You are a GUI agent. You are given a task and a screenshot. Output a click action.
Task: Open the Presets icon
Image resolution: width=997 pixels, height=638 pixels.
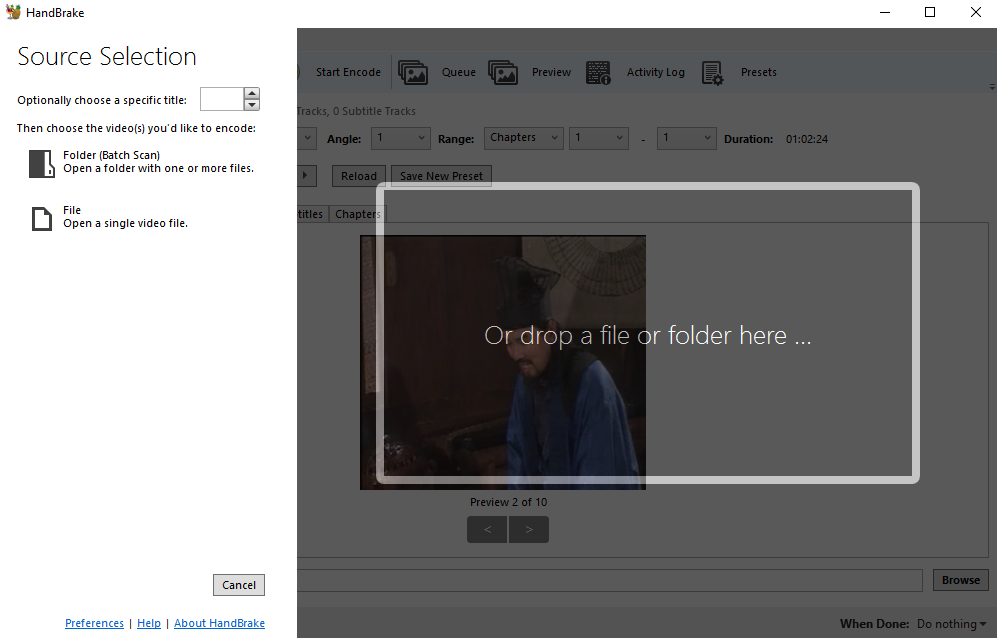(713, 73)
